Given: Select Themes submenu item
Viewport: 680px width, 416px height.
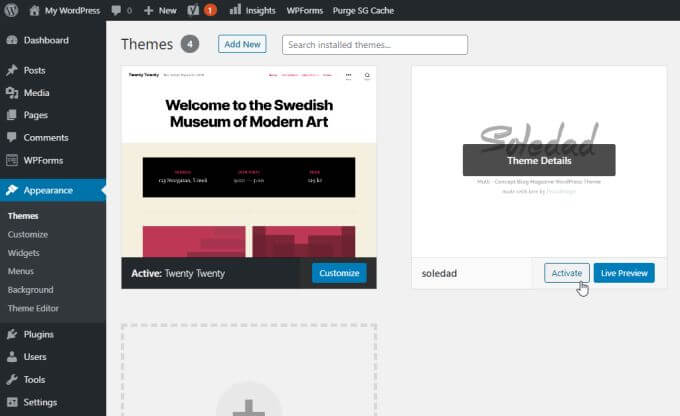Looking at the screenshot, I should coord(23,216).
